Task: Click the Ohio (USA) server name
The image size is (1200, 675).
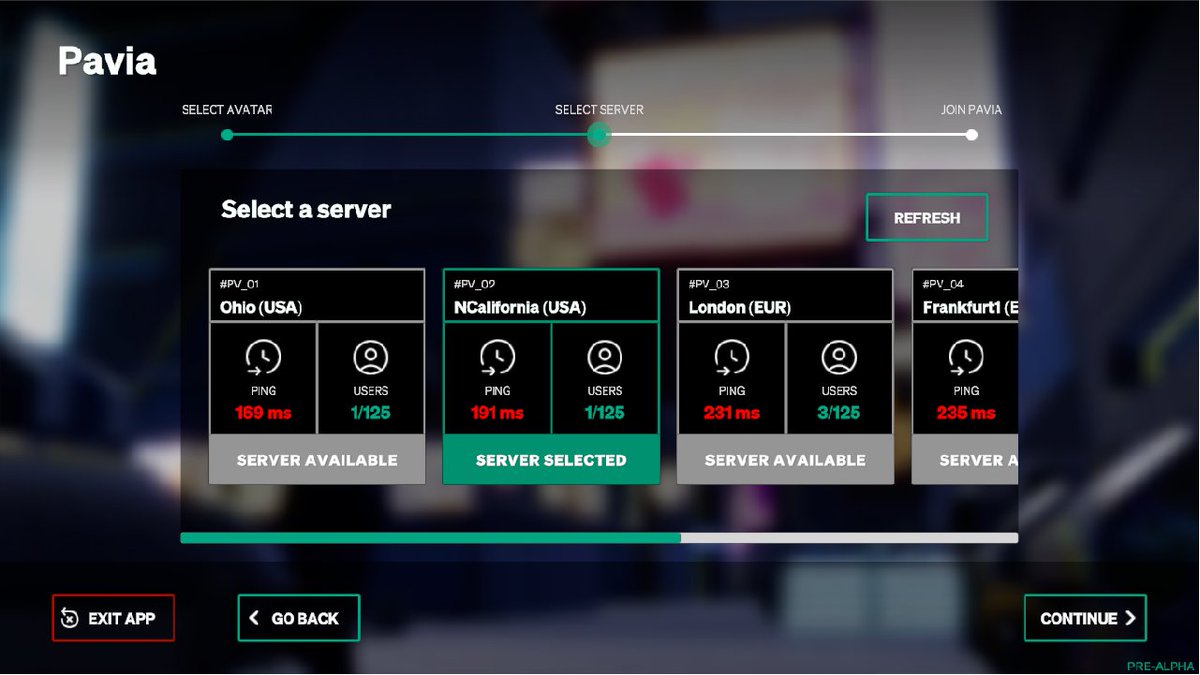Action: (261, 307)
